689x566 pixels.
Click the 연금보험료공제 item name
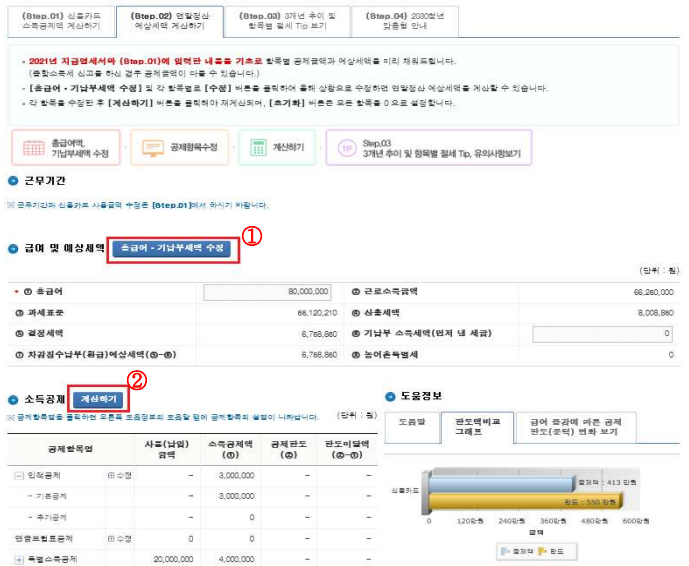(x=44, y=539)
